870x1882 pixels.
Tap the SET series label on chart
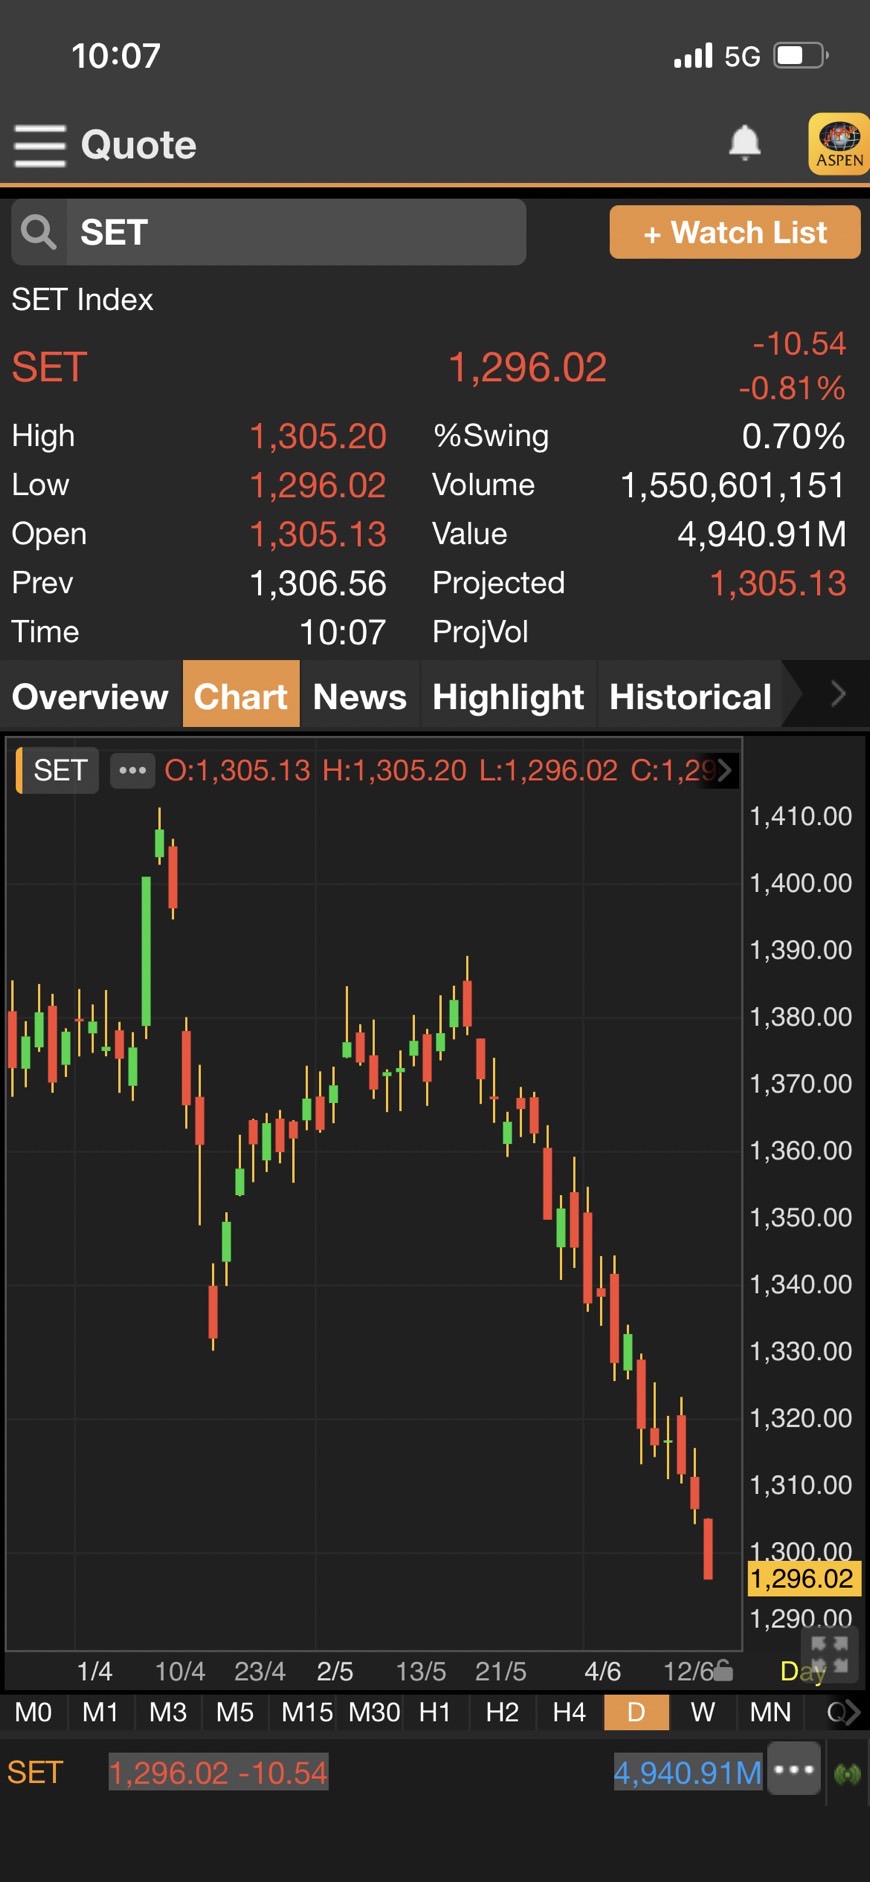click(60, 770)
